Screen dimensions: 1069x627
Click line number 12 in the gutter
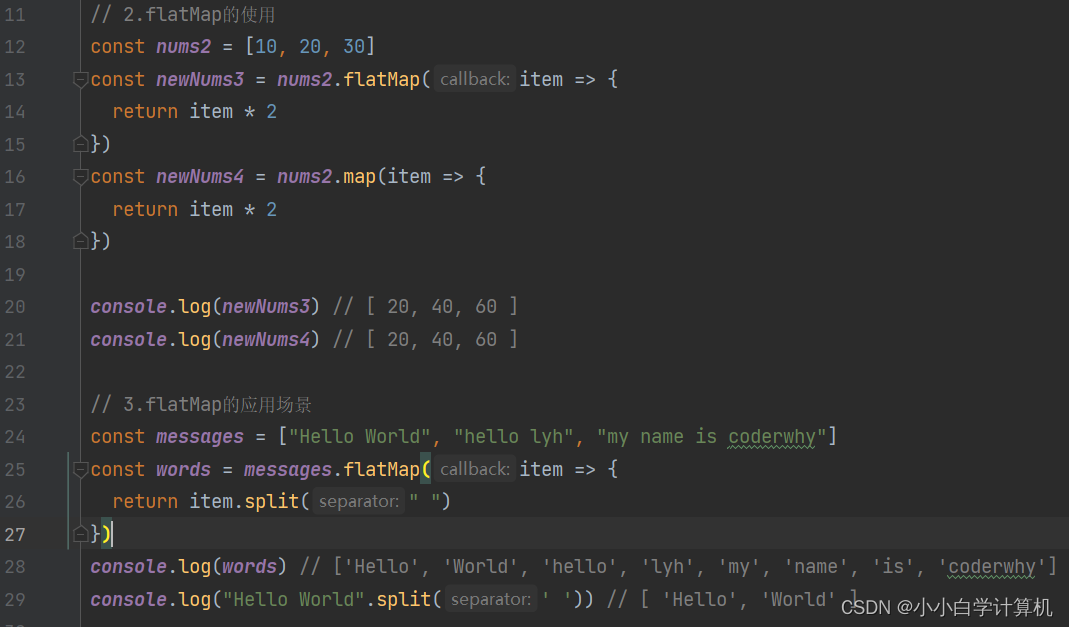point(15,47)
